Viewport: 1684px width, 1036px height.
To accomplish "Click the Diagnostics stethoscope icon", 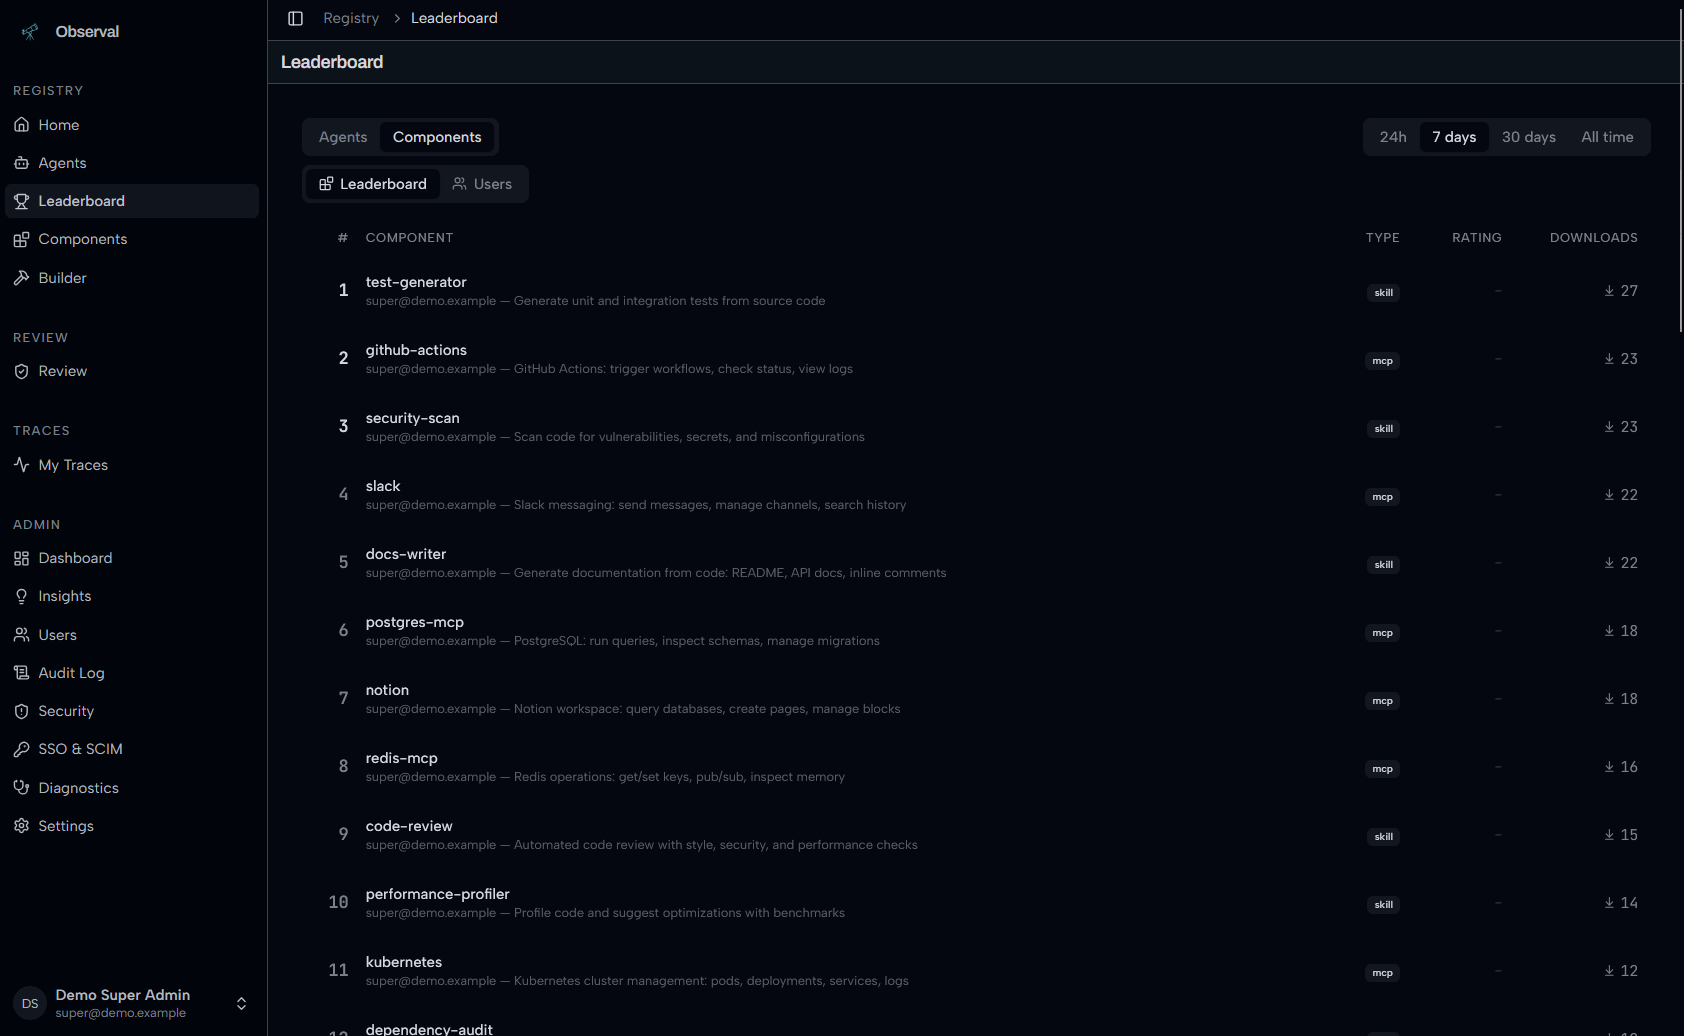I will (21, 788).
